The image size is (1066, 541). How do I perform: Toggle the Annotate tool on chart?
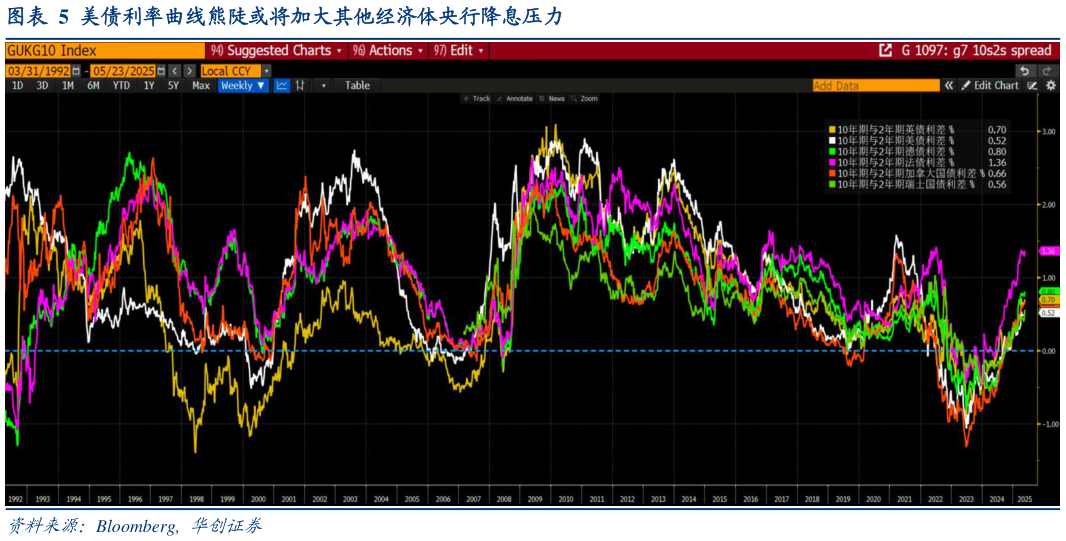[x=515, y=99]
